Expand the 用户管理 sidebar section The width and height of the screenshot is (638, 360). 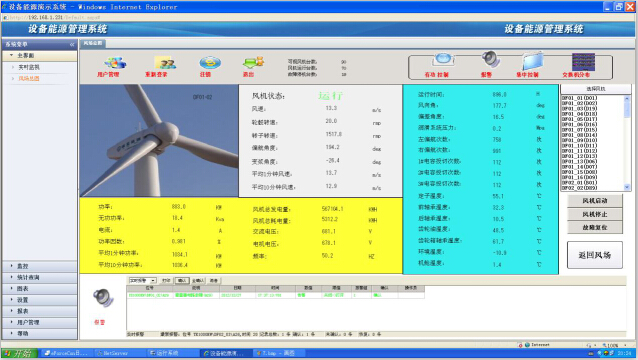click(39, 322)
